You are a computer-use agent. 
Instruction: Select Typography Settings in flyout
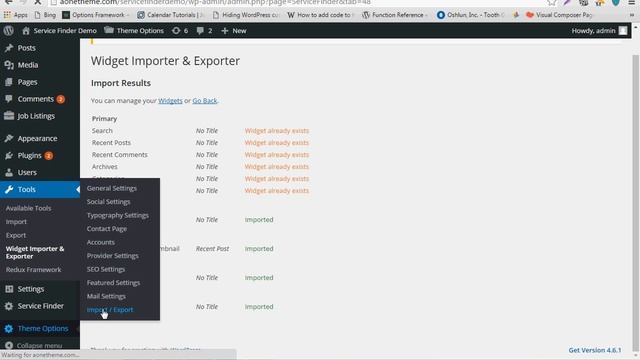click(118, 215)
